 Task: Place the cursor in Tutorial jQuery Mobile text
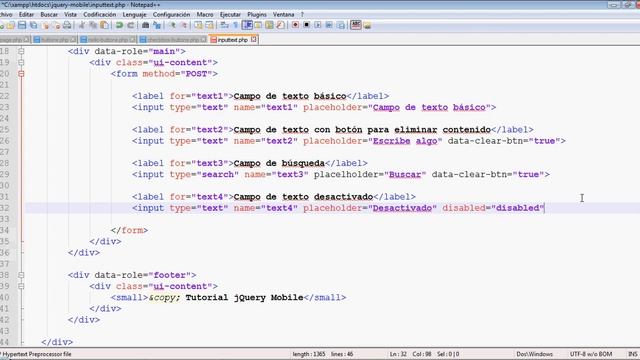(x=244, y=298)
